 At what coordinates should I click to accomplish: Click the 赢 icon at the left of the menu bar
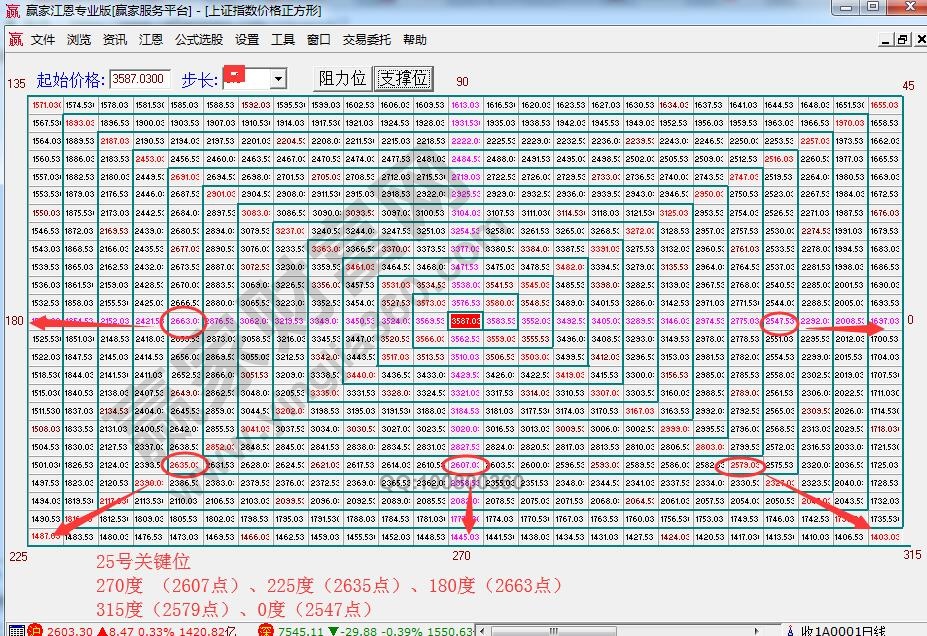(x=13, y=40)
